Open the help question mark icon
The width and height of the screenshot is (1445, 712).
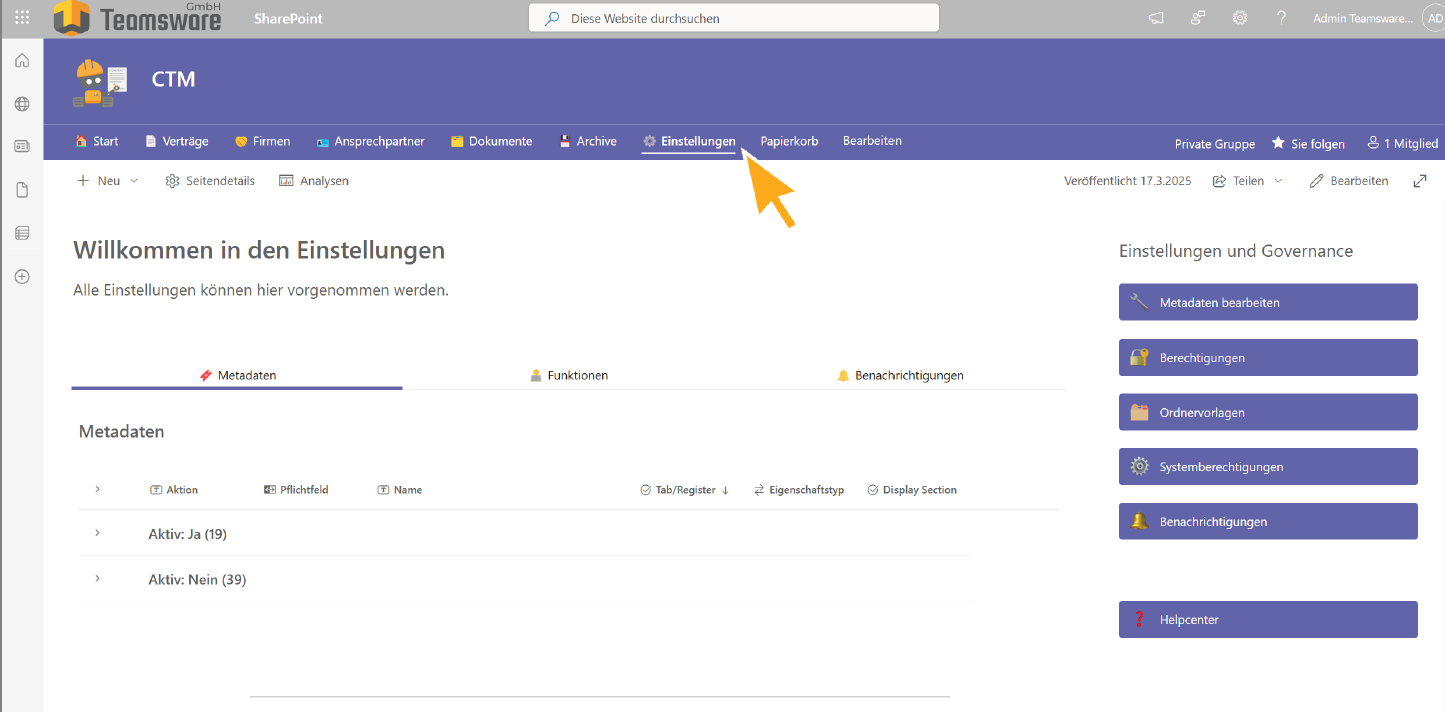[x=1281, y=18]
